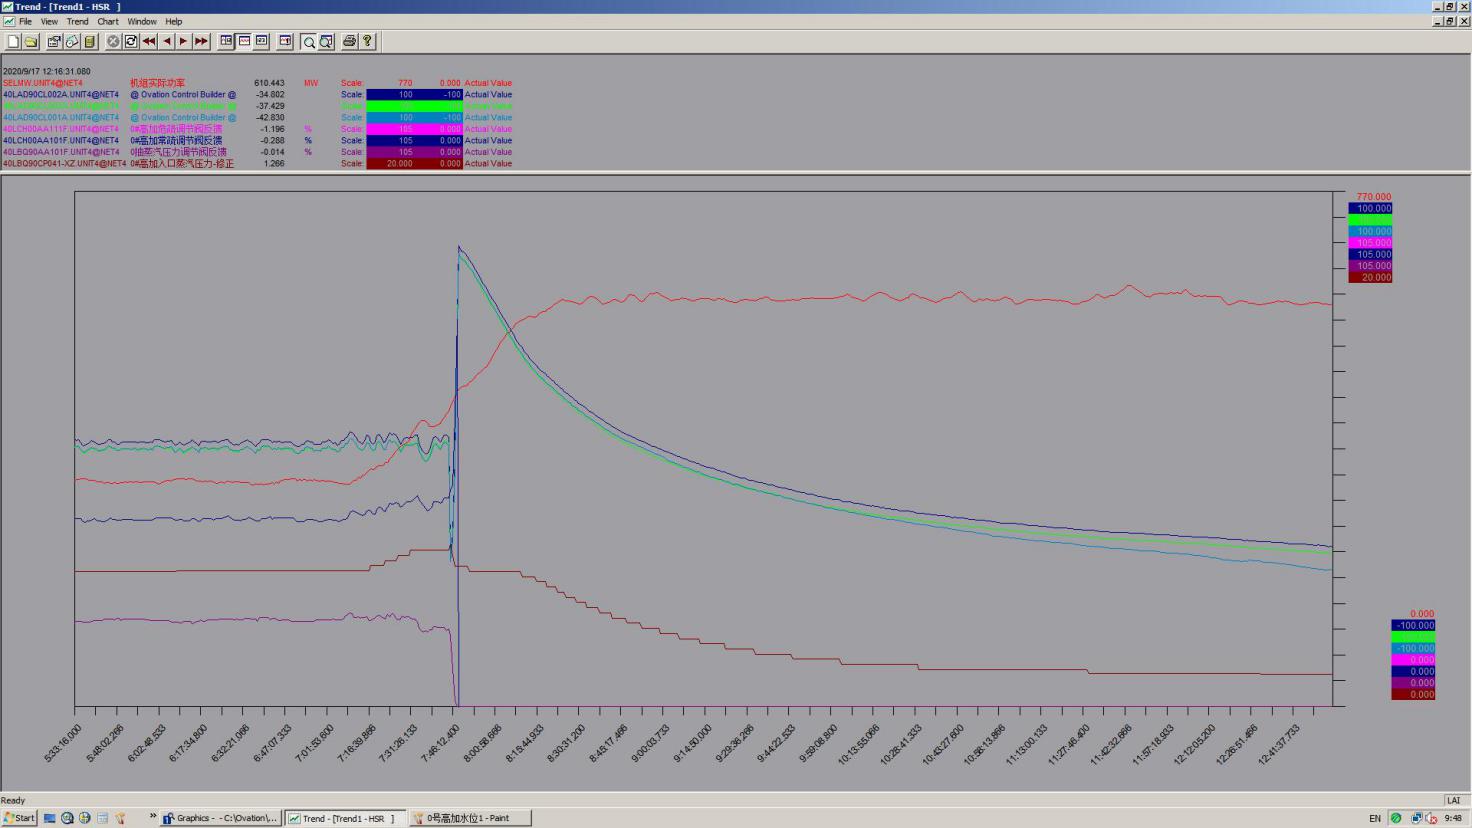Switch to the Paint taskbar window
The width and height of the screenshot is (1472, 828).
tap(470, 818)
